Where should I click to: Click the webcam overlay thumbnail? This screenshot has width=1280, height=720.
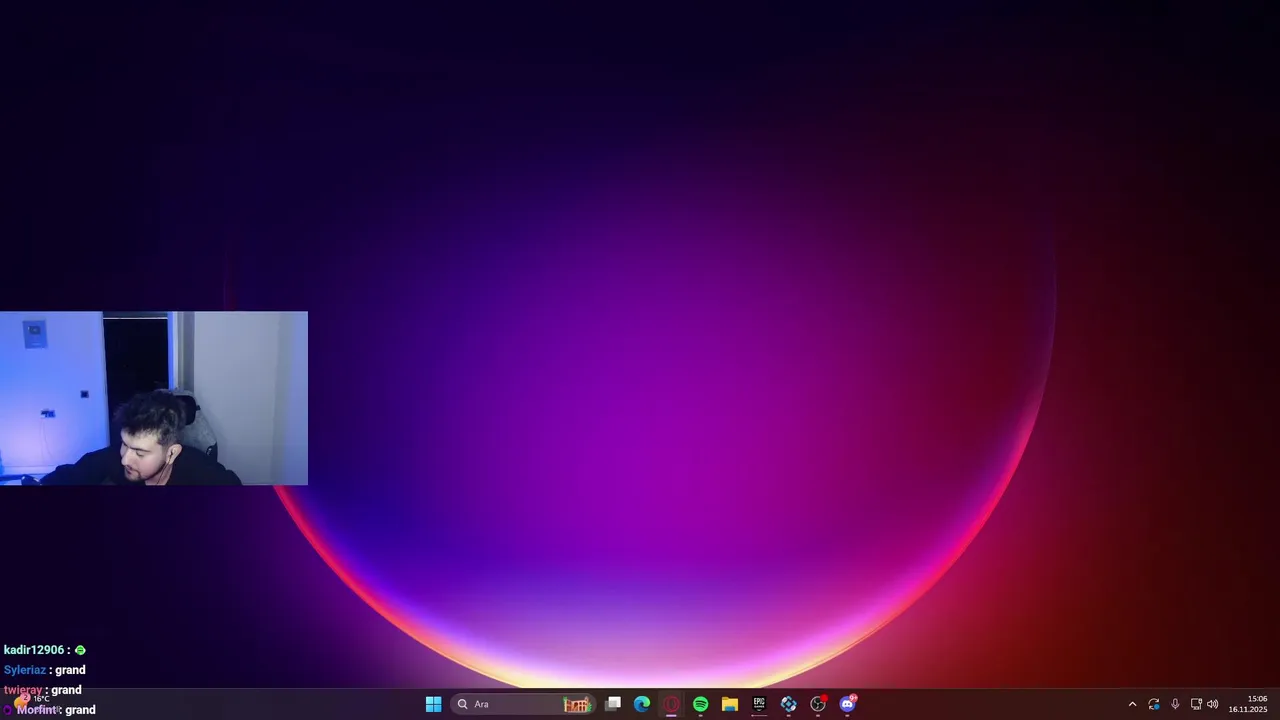[x=154, y=398]
